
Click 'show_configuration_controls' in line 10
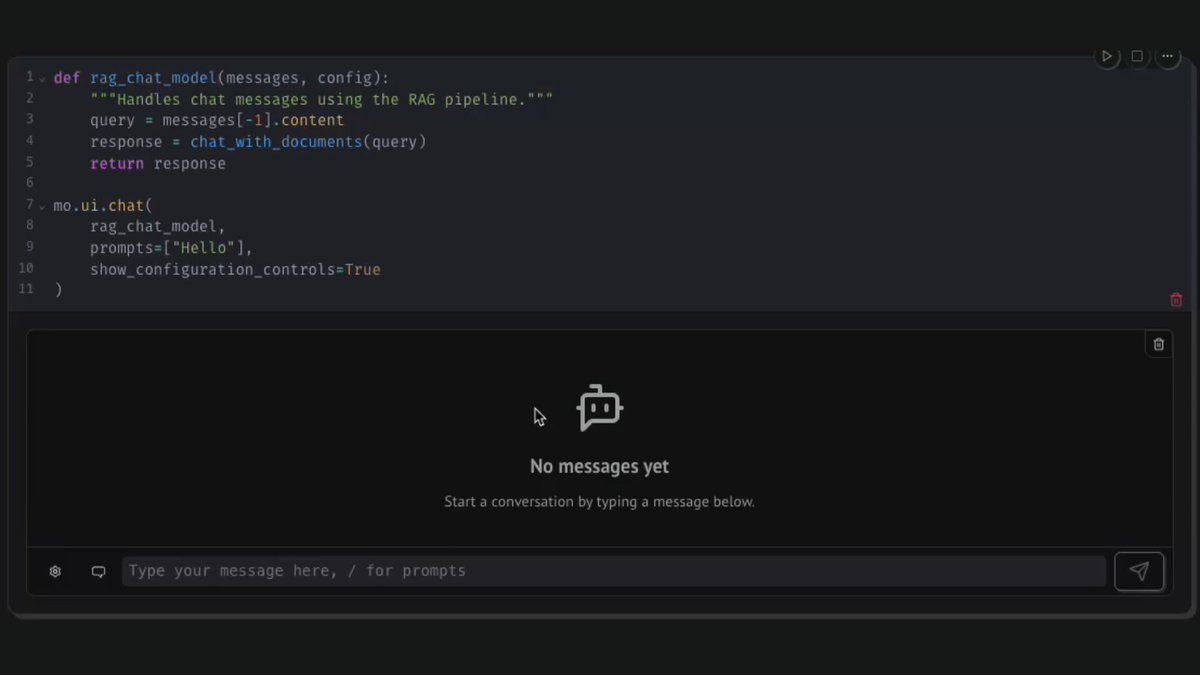pos(213,270)
